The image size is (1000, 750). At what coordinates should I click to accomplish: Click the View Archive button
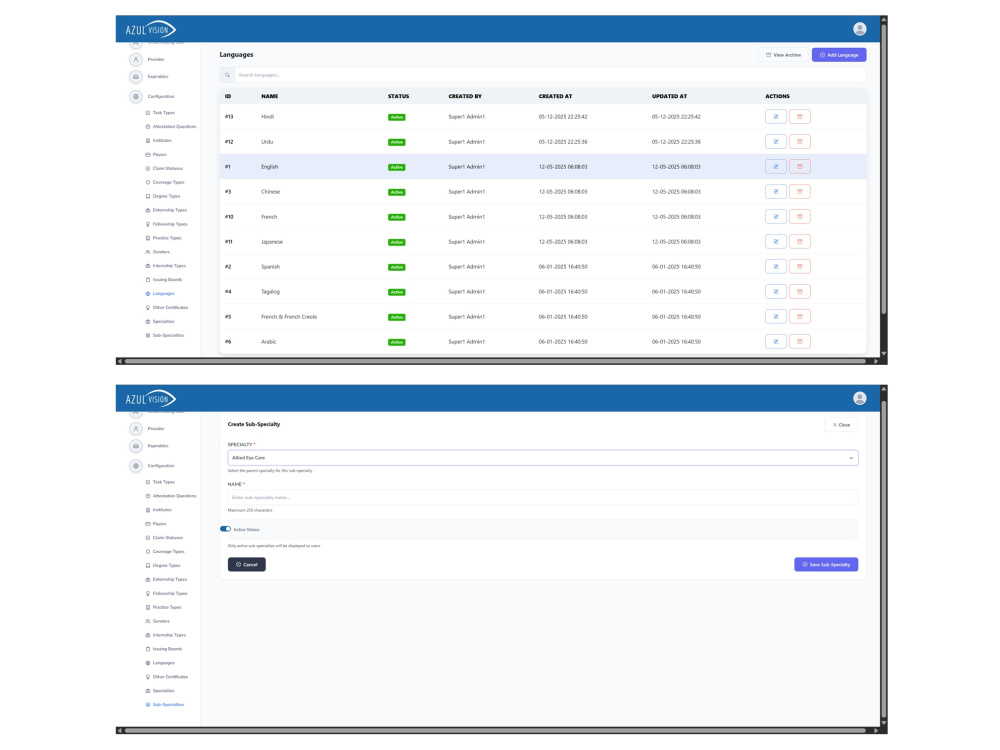(783, 55)
